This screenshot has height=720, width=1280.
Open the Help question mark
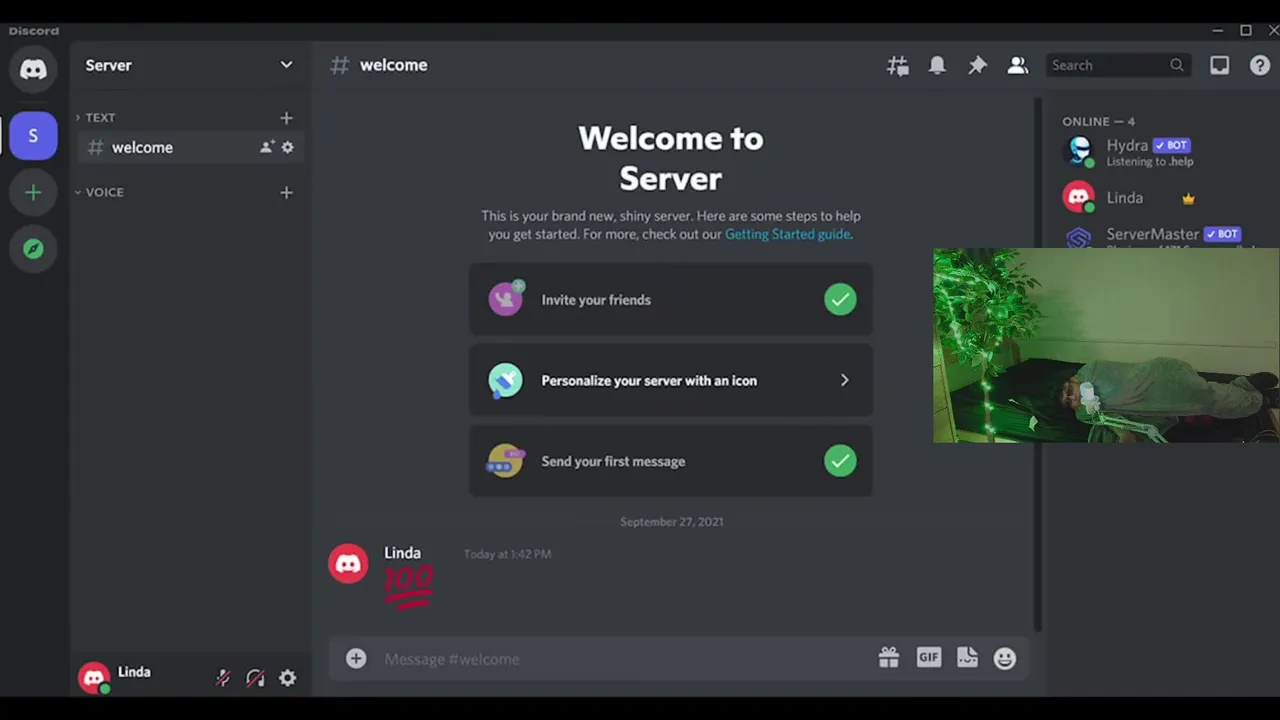pyautogui.click(x=1260, y=66)
